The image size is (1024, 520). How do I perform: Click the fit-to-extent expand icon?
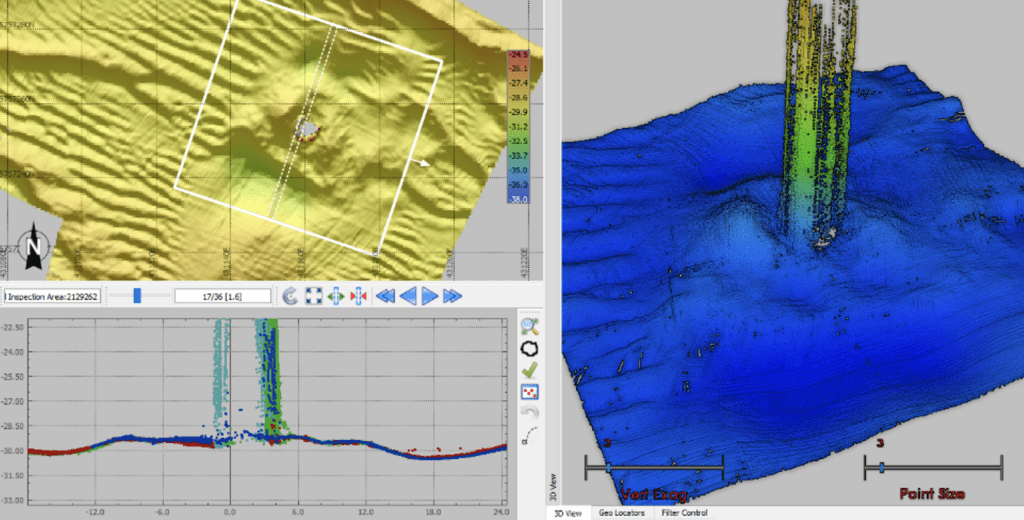point(313,296)
